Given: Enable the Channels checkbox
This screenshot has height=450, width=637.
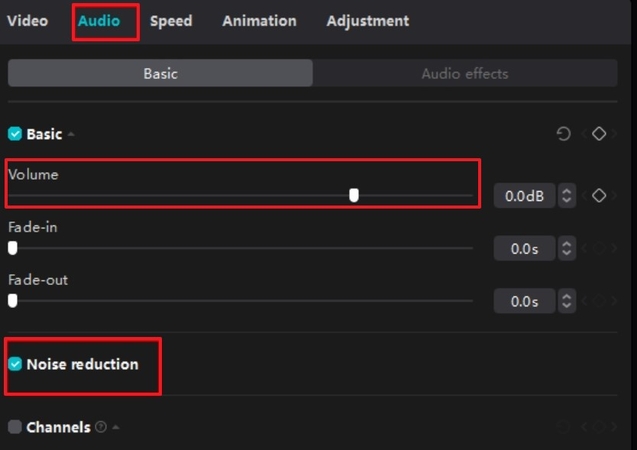Looking at the screenshot, I should coord(15,427).
